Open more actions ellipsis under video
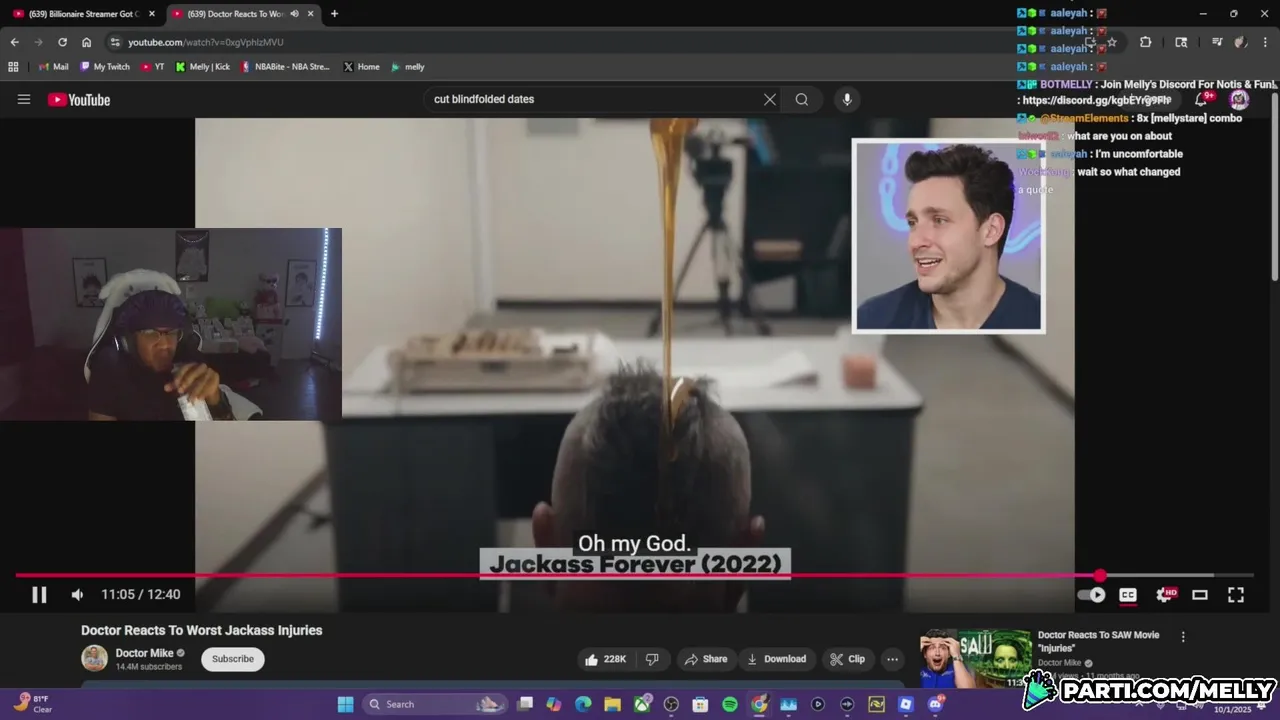 (x=892, y=659)
